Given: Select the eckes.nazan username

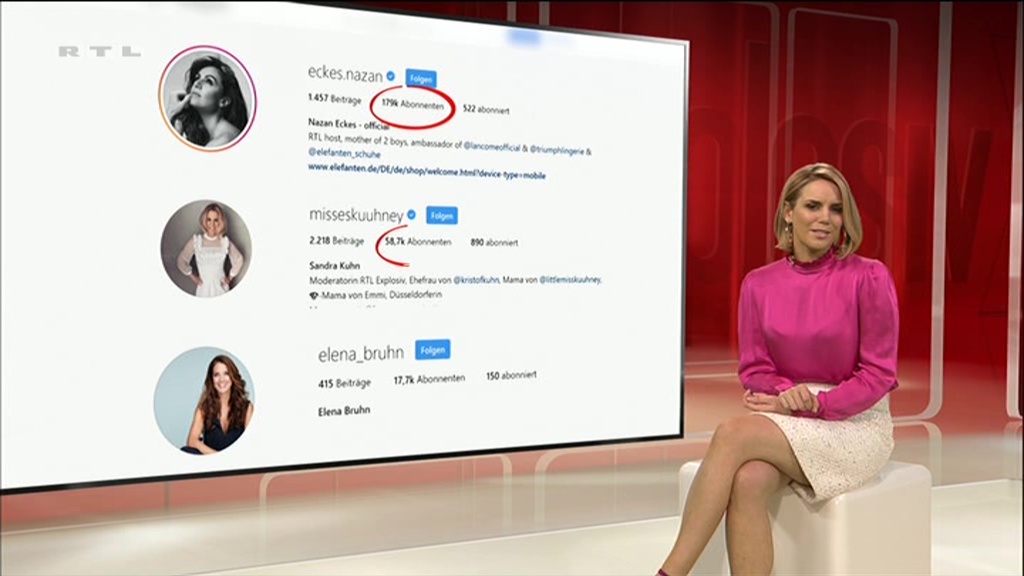Looking at the screenshot, I should click(345, 74).
